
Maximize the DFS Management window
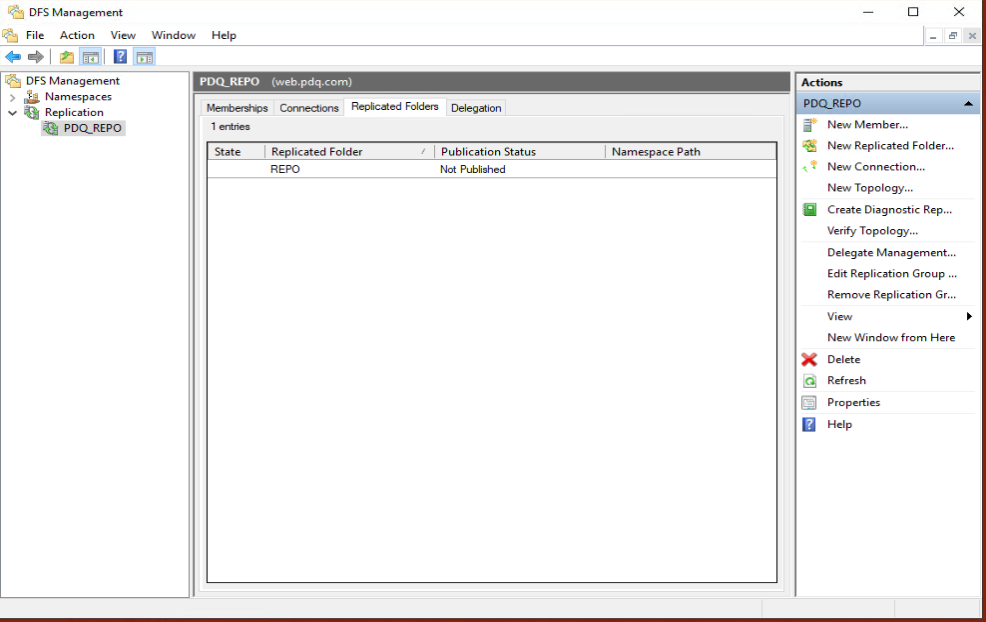click(x=913, y=12)
